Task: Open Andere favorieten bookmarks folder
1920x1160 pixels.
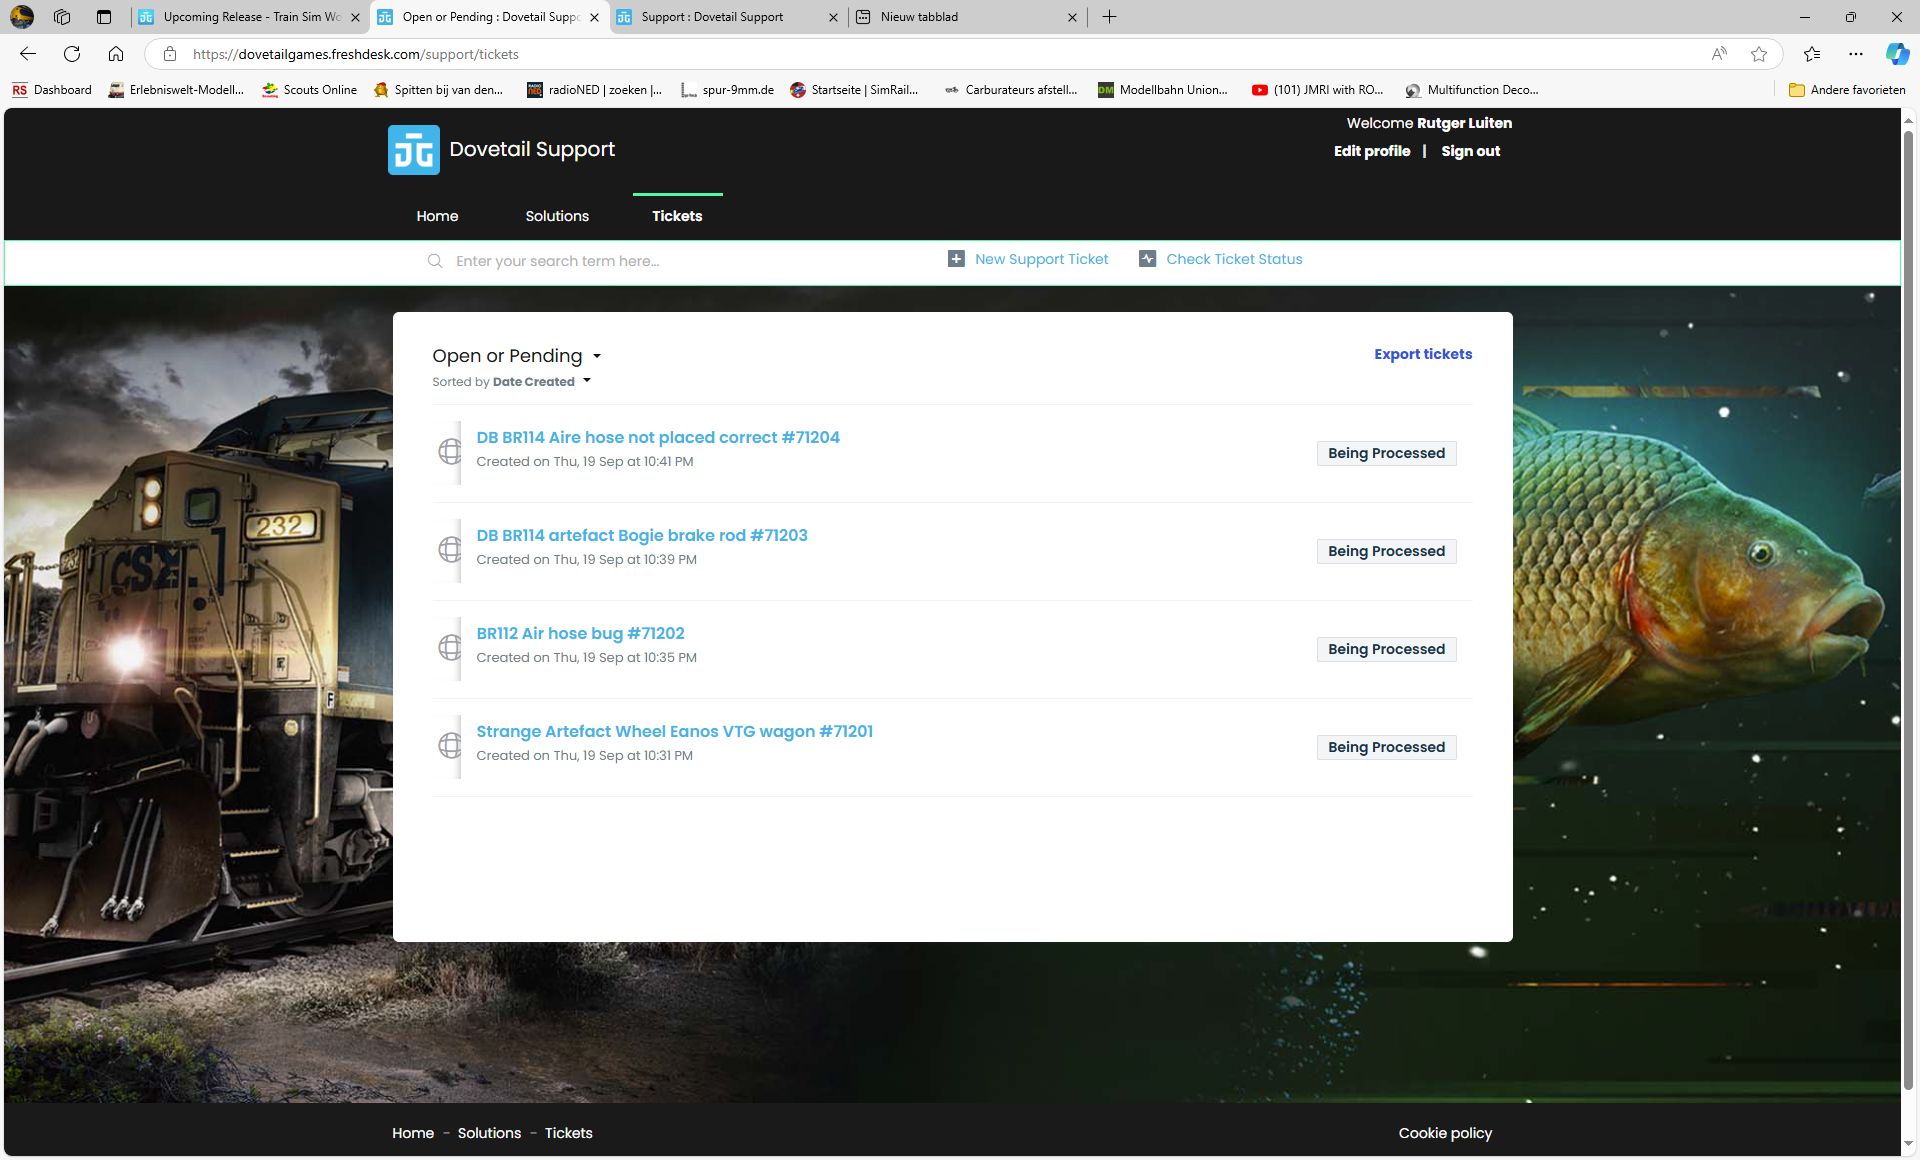Action: click(x=1847, y=90)
